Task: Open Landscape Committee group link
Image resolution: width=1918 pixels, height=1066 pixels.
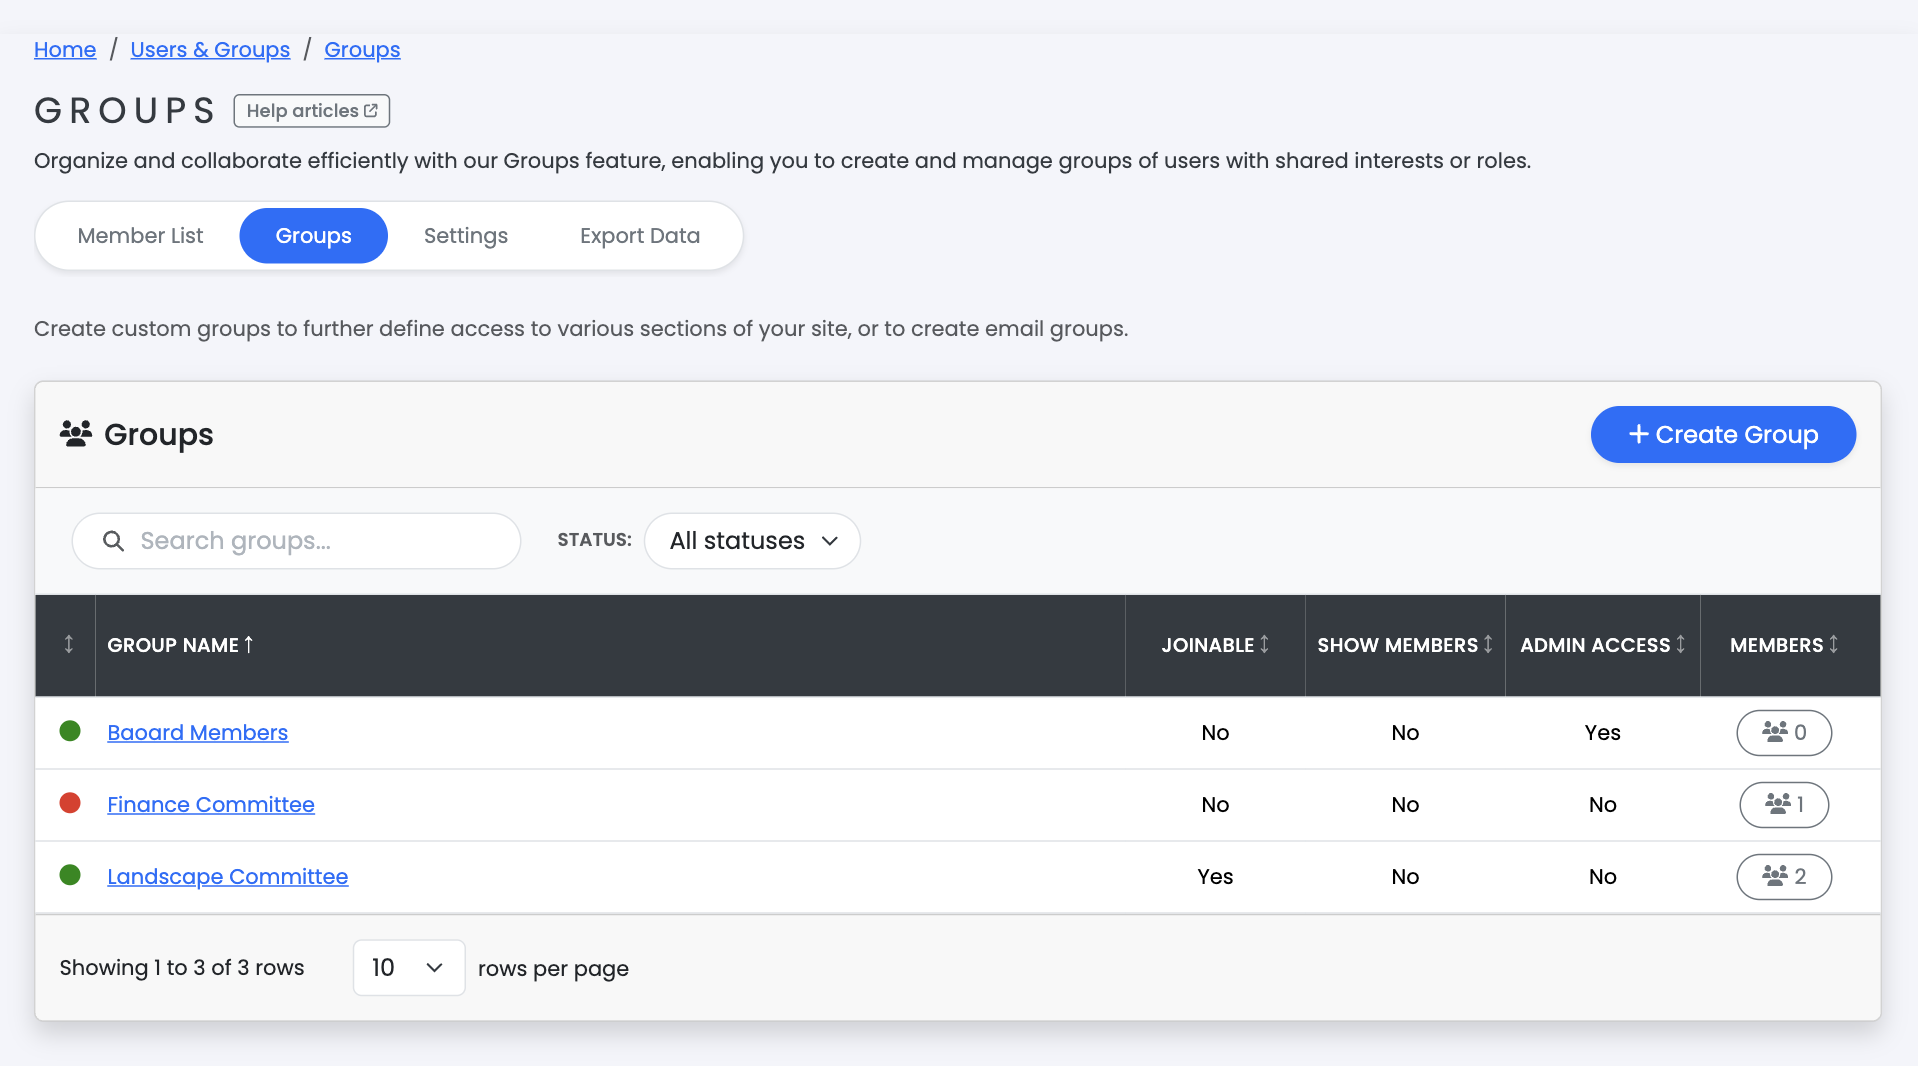Action: tap(228, 877)
